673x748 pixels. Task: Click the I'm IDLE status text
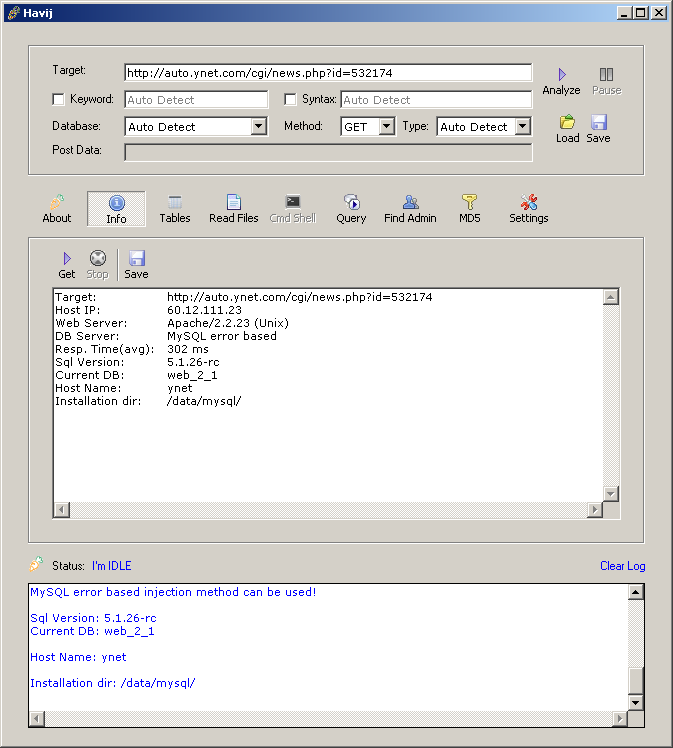[x=112, y=566]
